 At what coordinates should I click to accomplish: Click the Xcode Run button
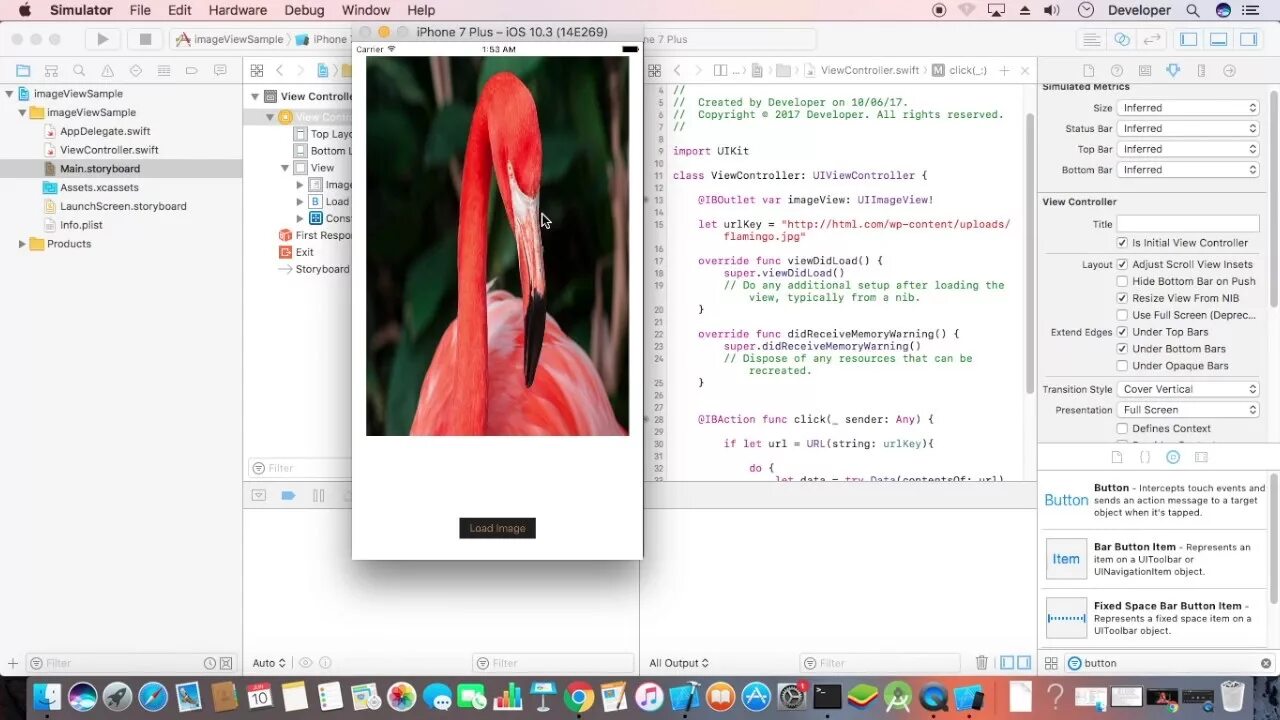102,39
